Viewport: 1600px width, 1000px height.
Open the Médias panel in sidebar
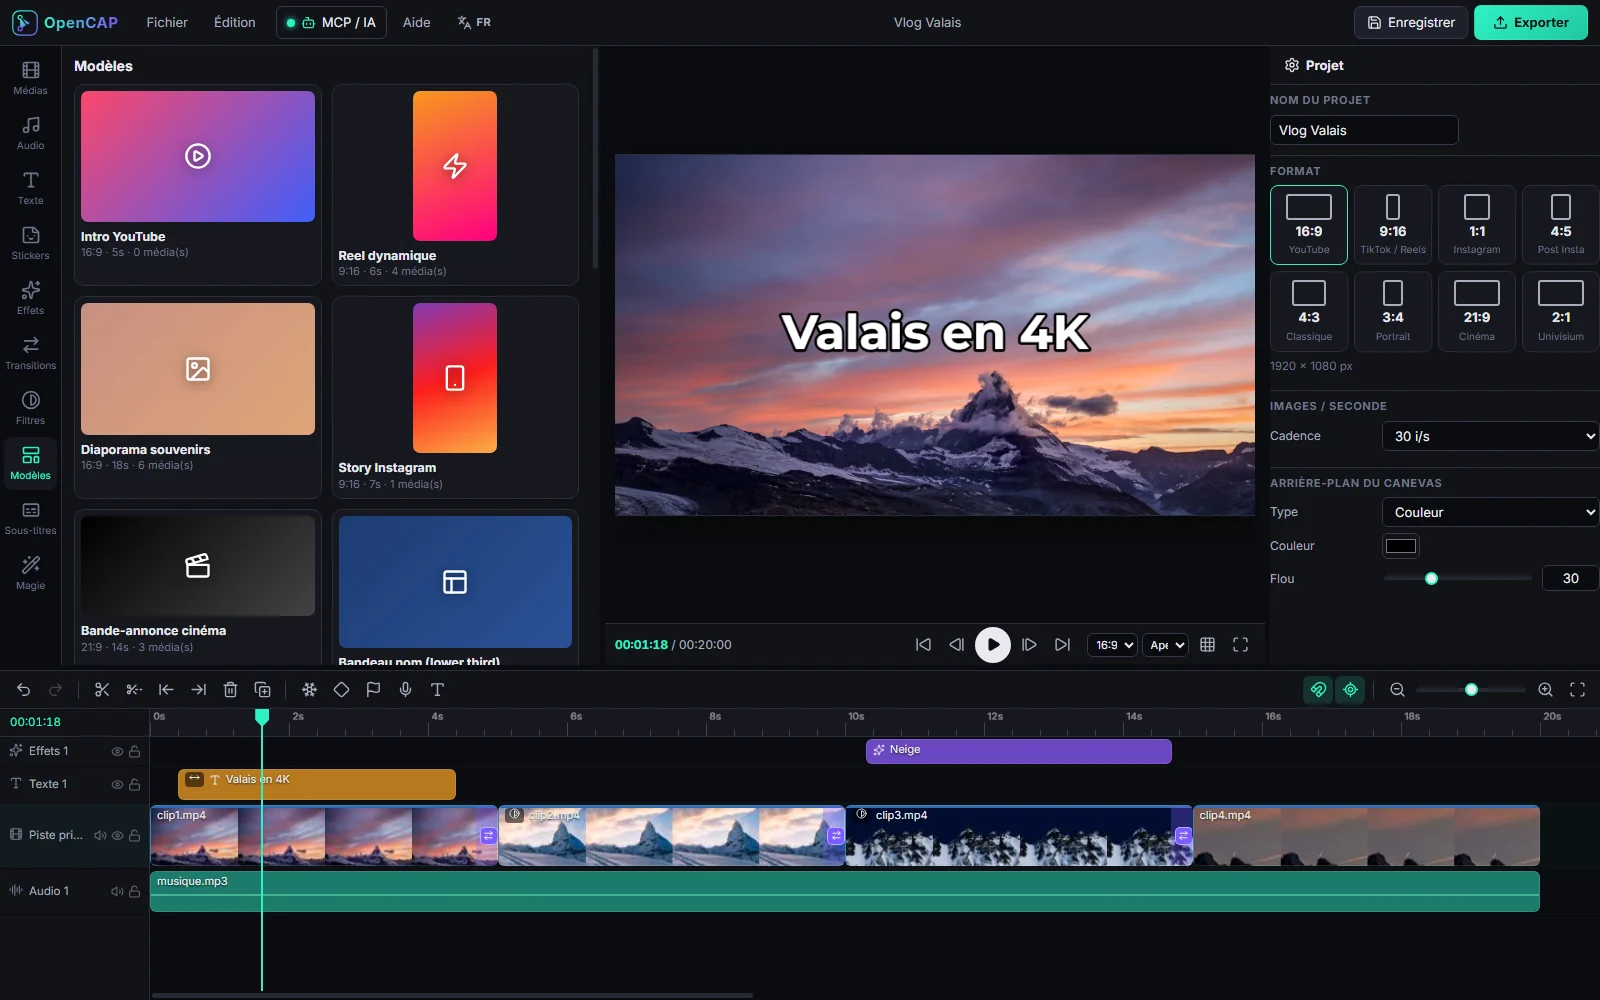[30, 78]
